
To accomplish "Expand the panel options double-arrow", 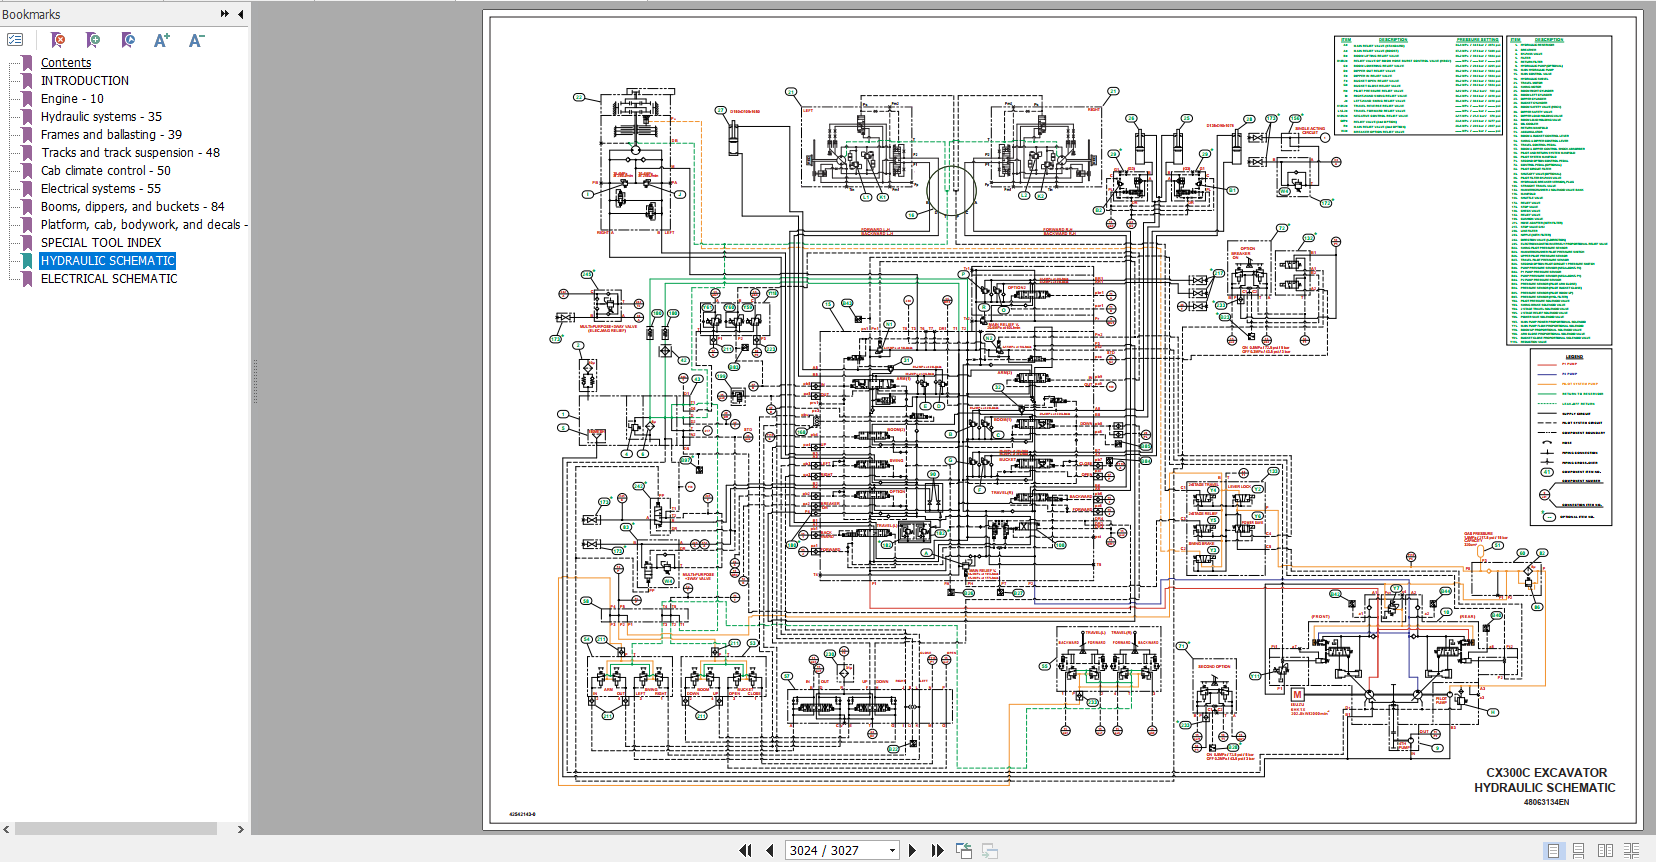I will 224,14.
